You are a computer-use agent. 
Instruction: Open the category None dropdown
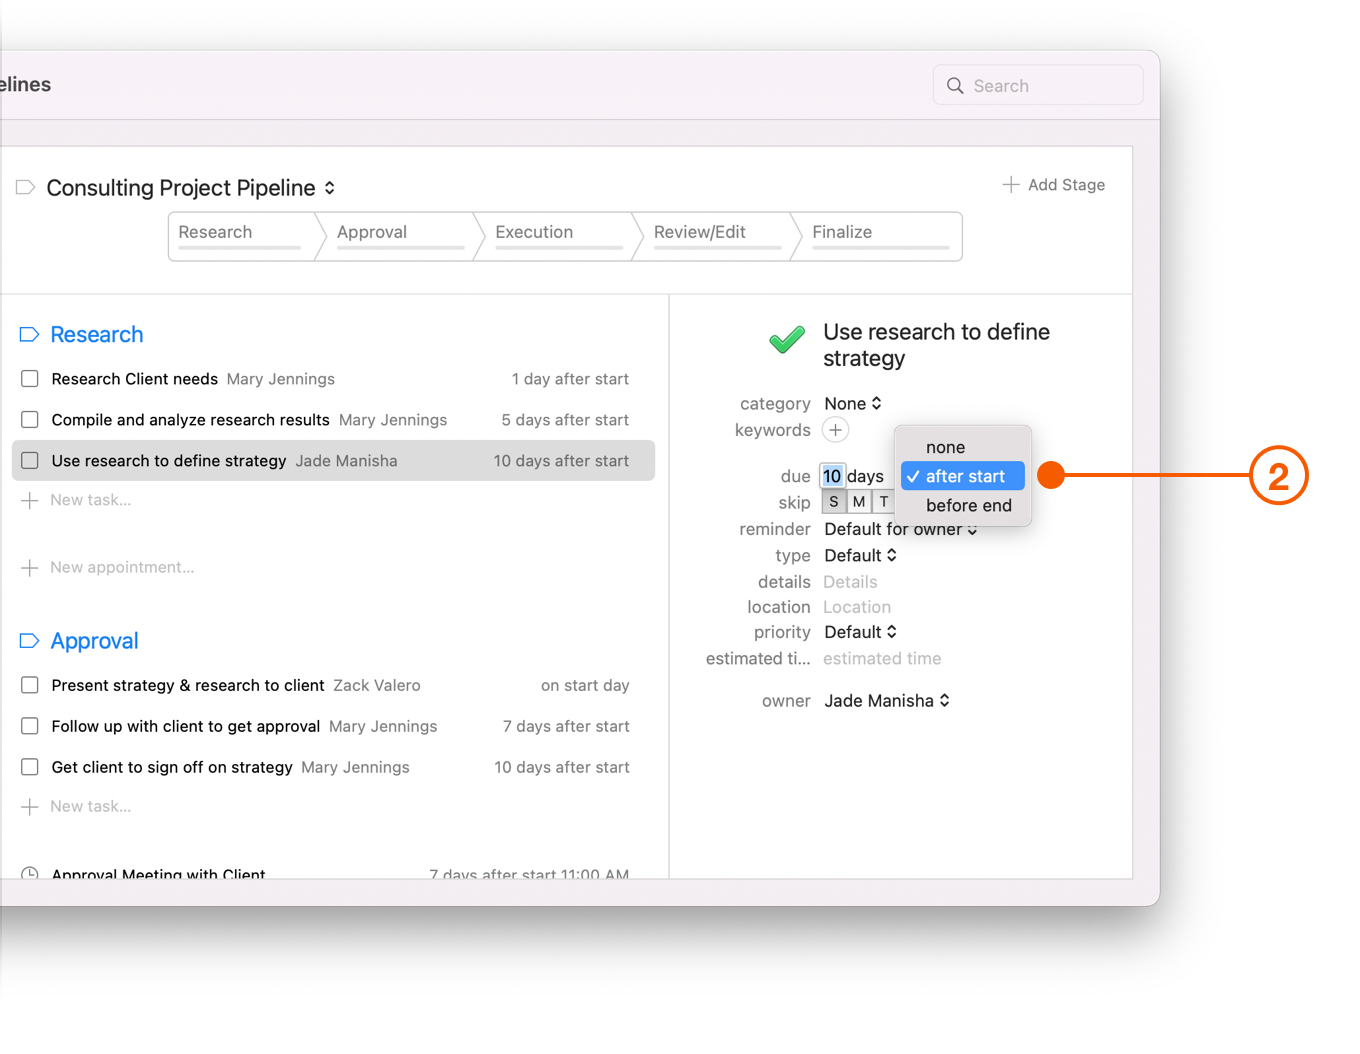pyautogui.click(x=852, y=403)
